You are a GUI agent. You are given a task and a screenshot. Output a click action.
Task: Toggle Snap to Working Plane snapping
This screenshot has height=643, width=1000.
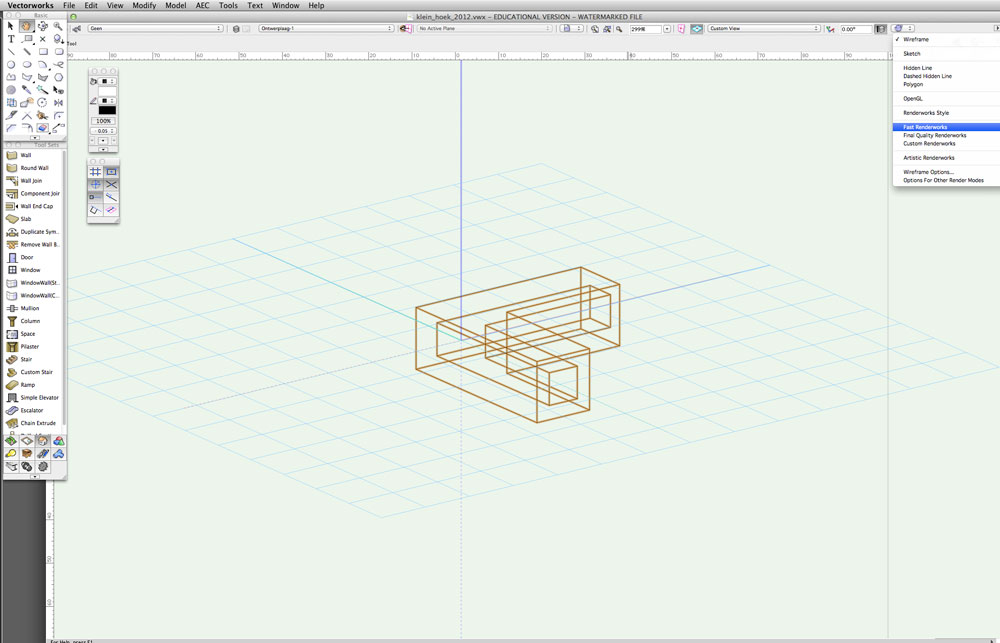point(111,210)
